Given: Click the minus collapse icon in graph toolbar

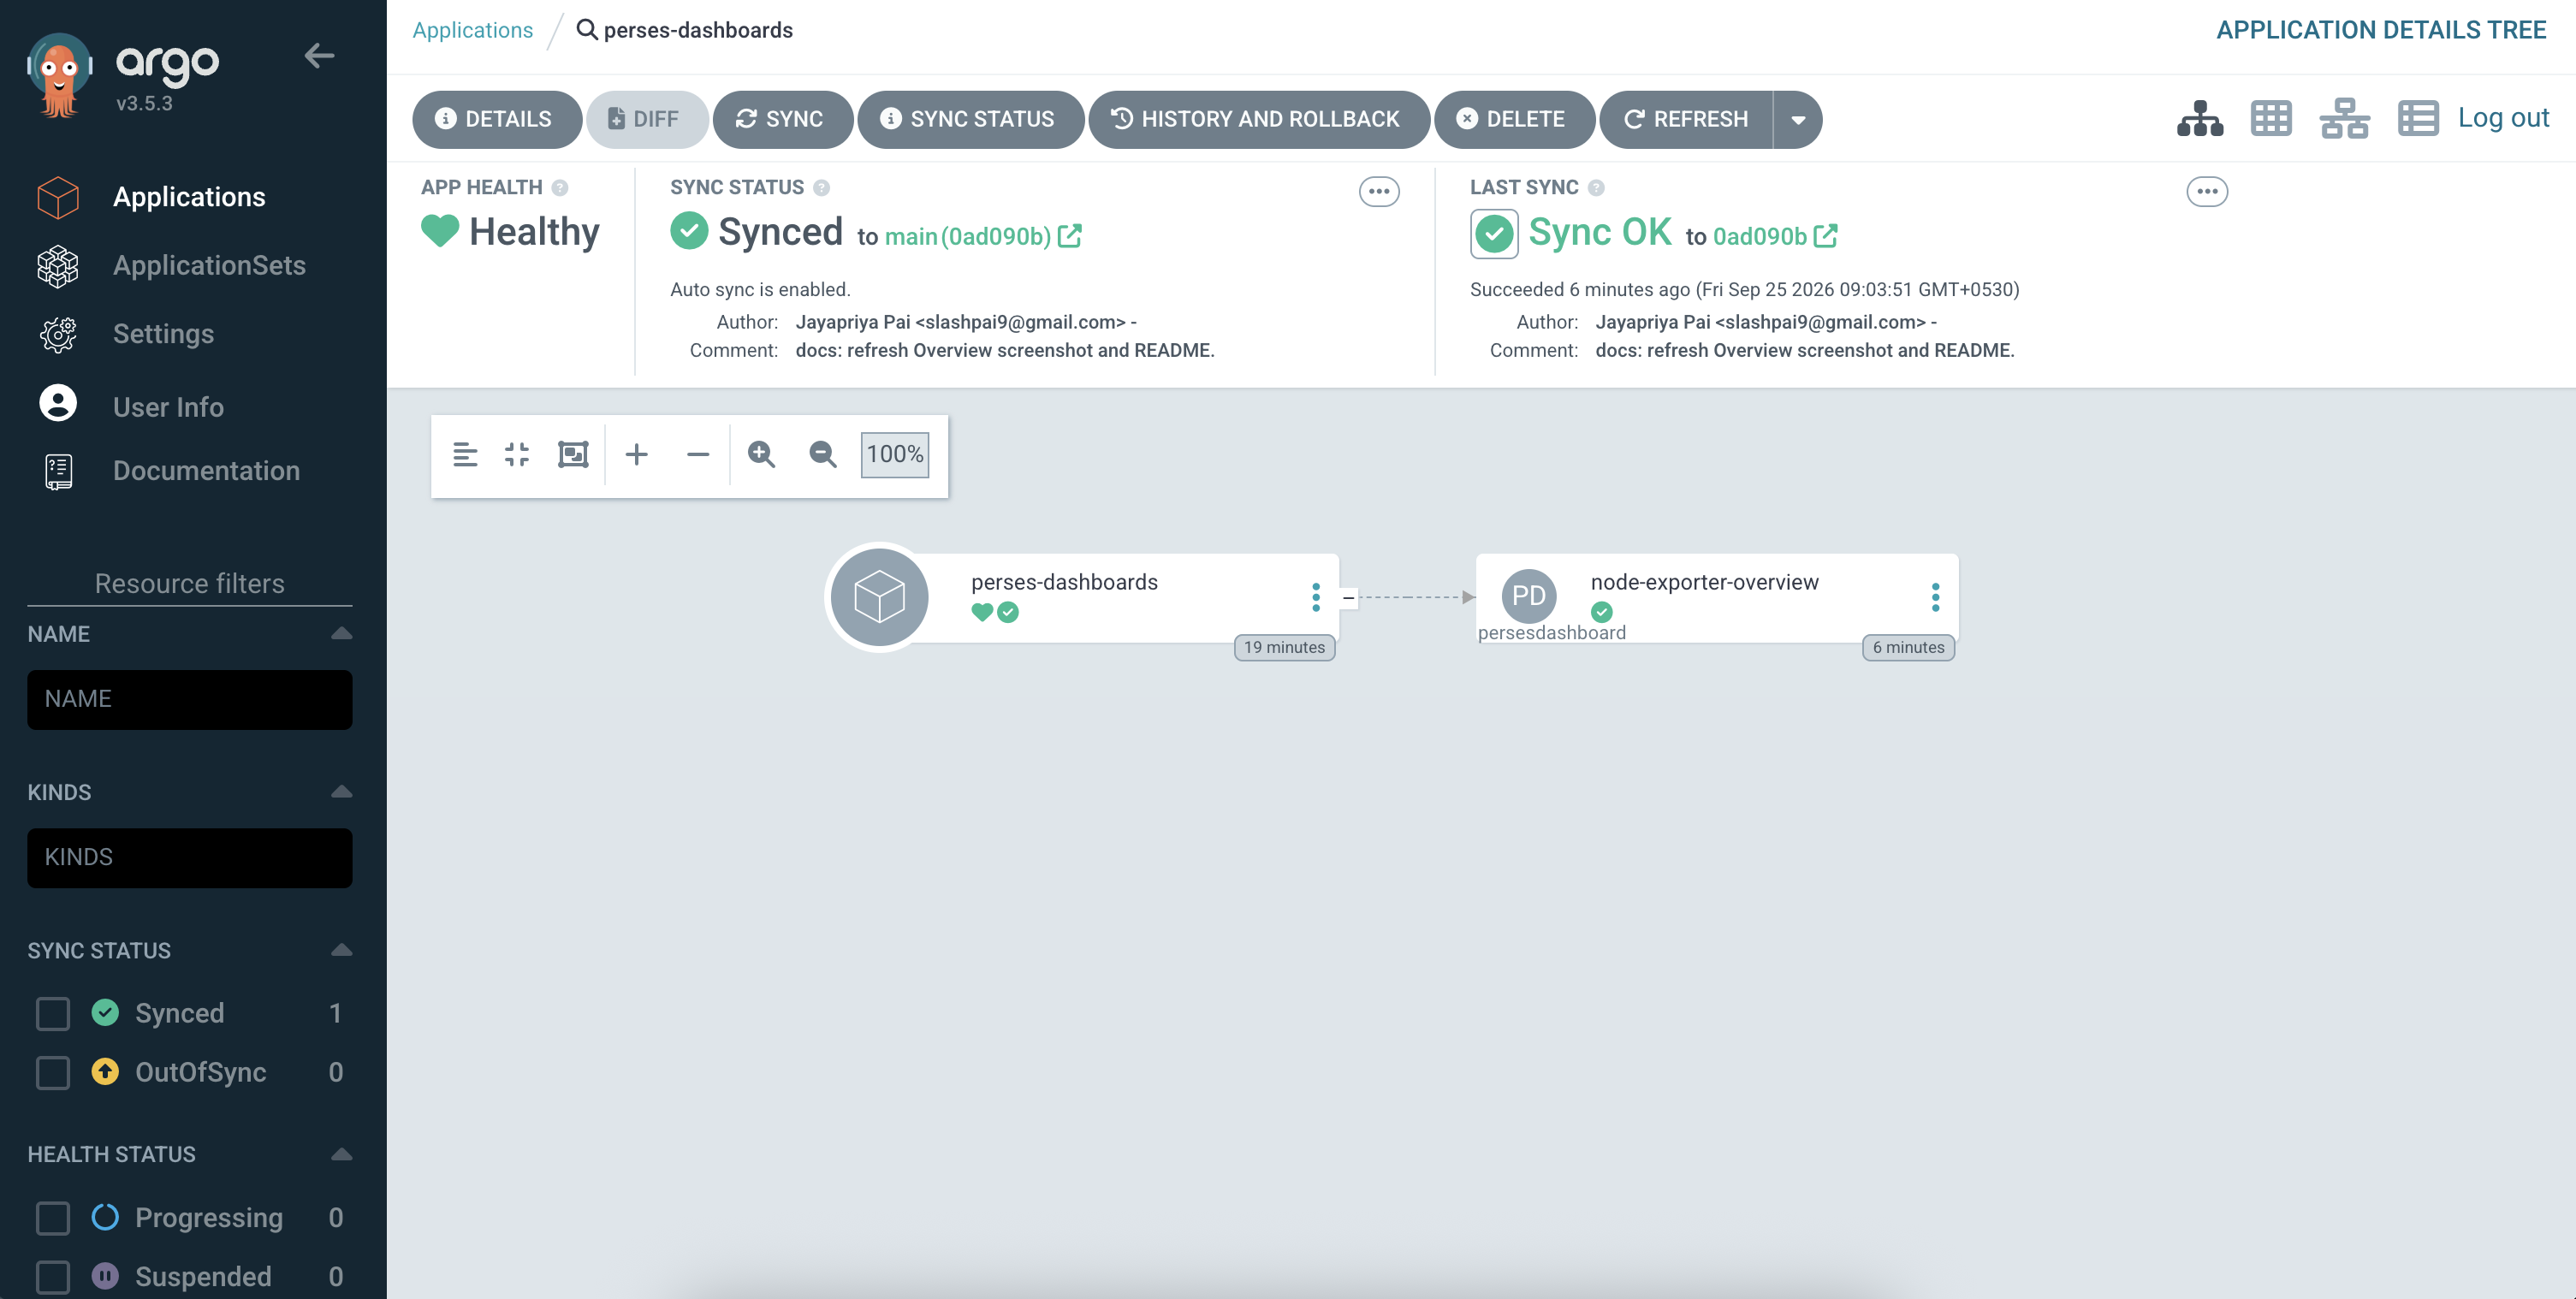Looking at the screenshot, I should pyautogui.click(x=698, y=454).
